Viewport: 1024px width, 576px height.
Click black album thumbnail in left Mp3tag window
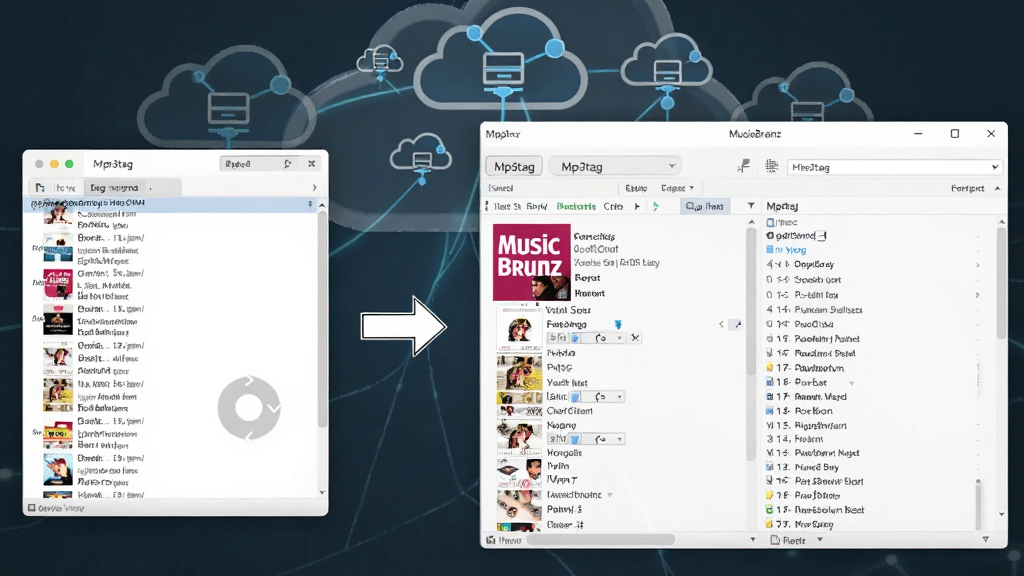point(57,320)
